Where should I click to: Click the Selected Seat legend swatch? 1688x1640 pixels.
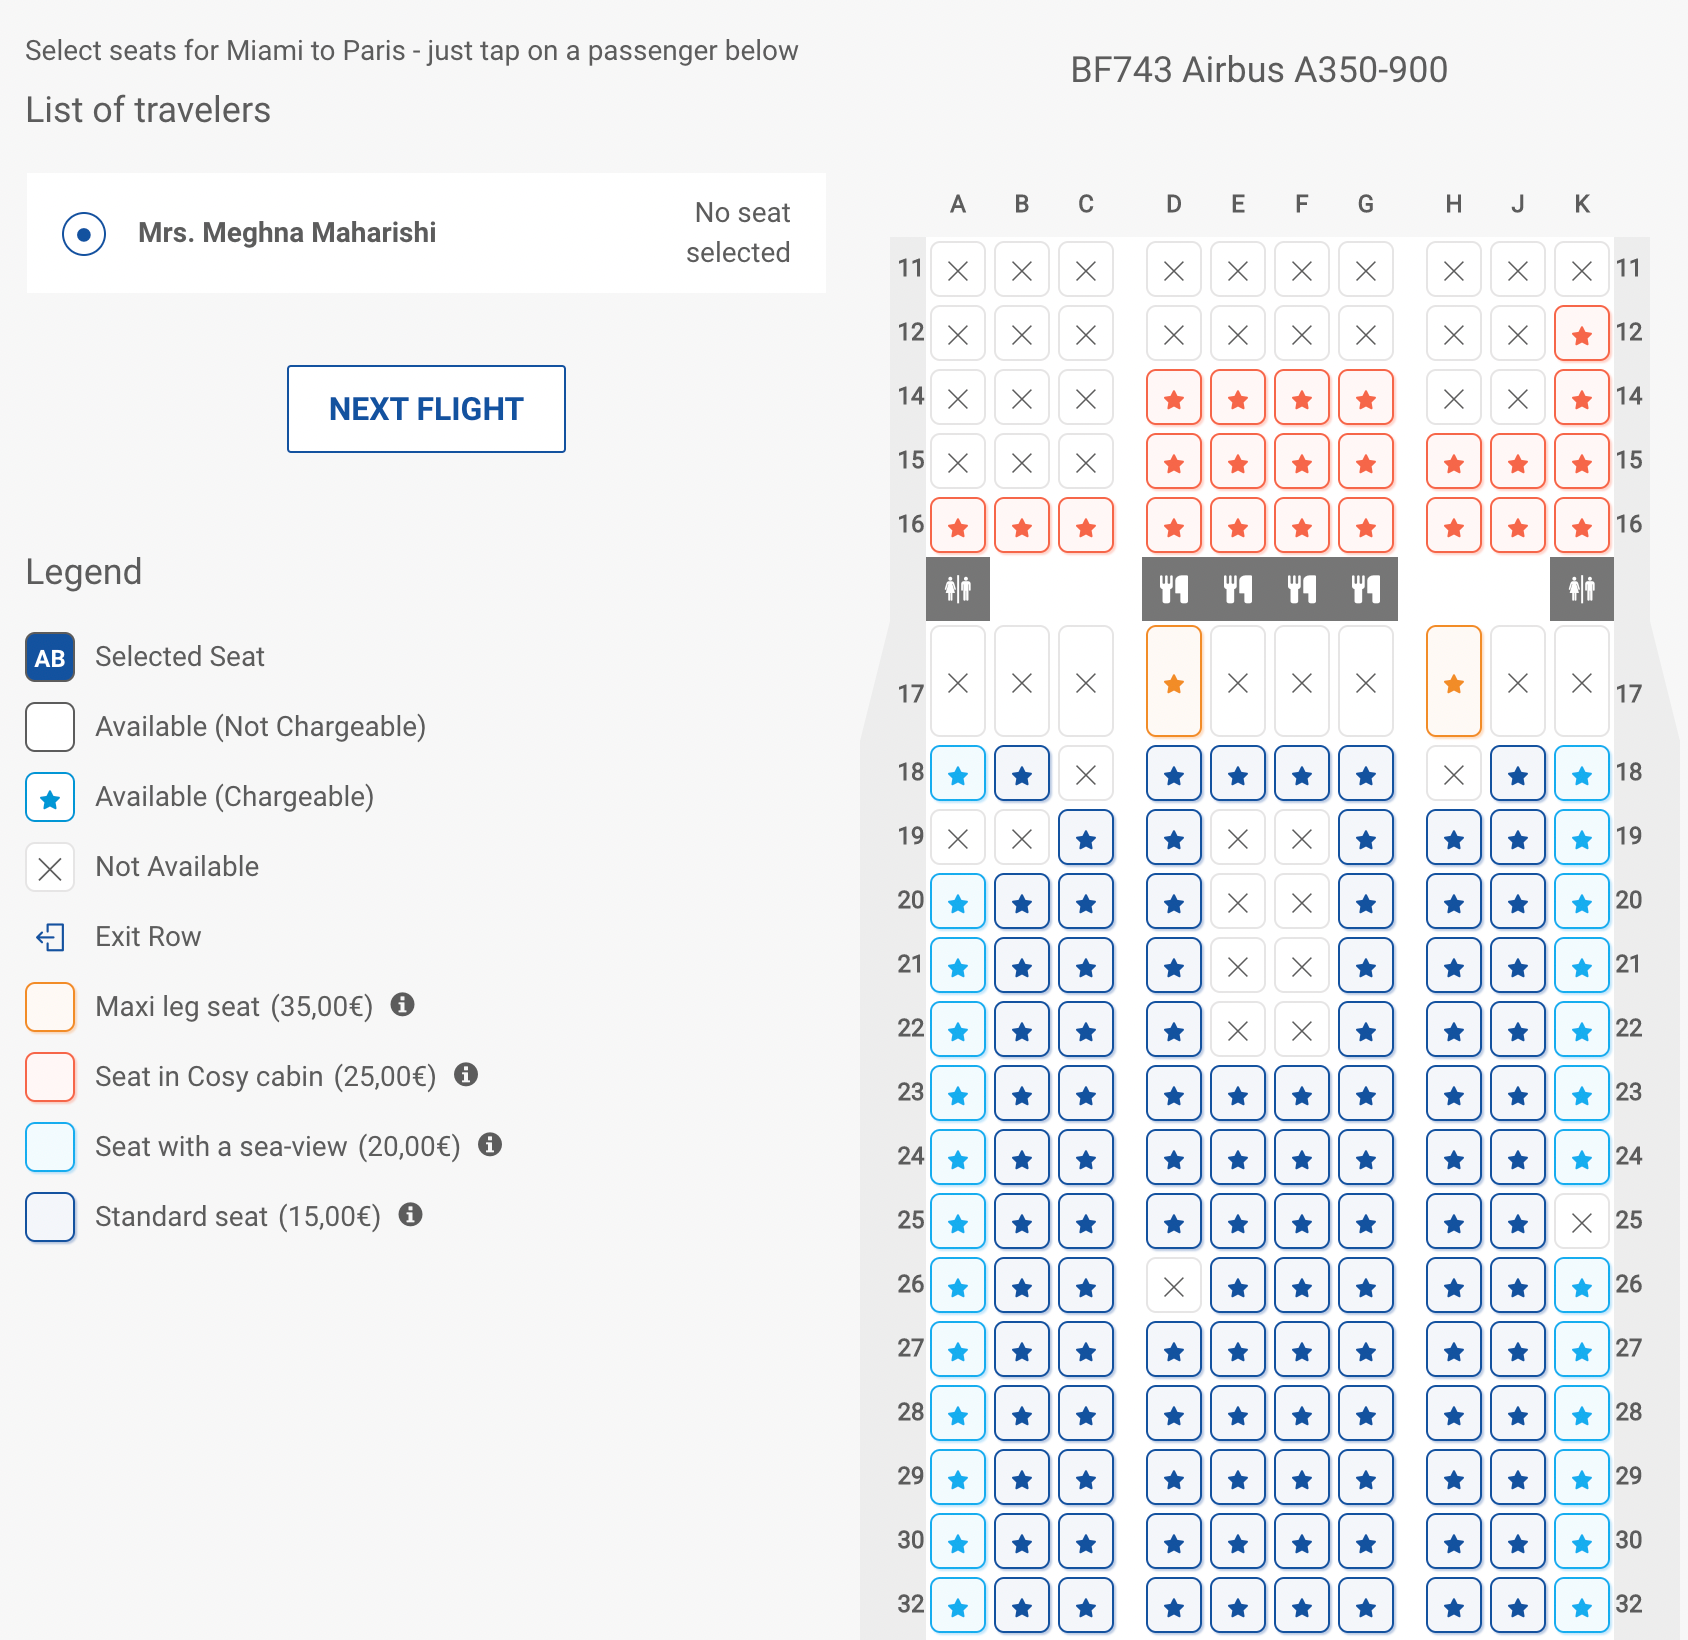tap(50, 657)
